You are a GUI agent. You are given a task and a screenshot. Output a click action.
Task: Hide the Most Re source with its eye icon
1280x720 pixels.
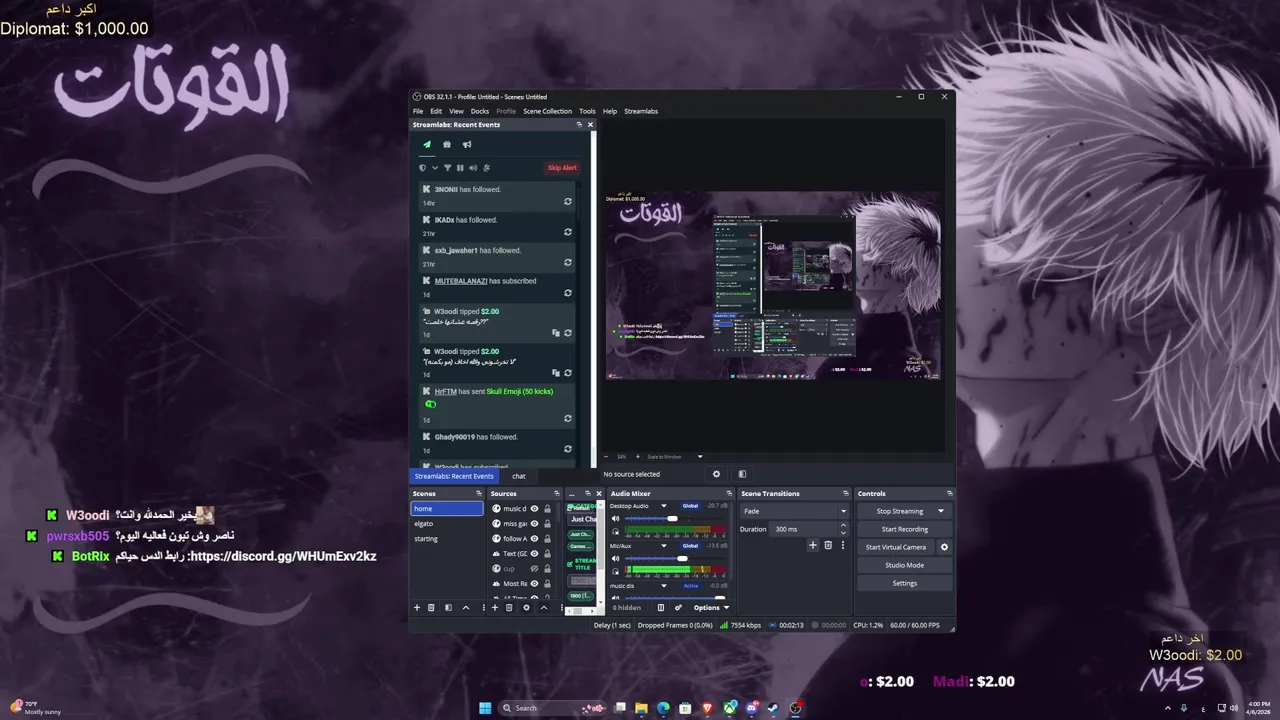click(x=534, y=584)
